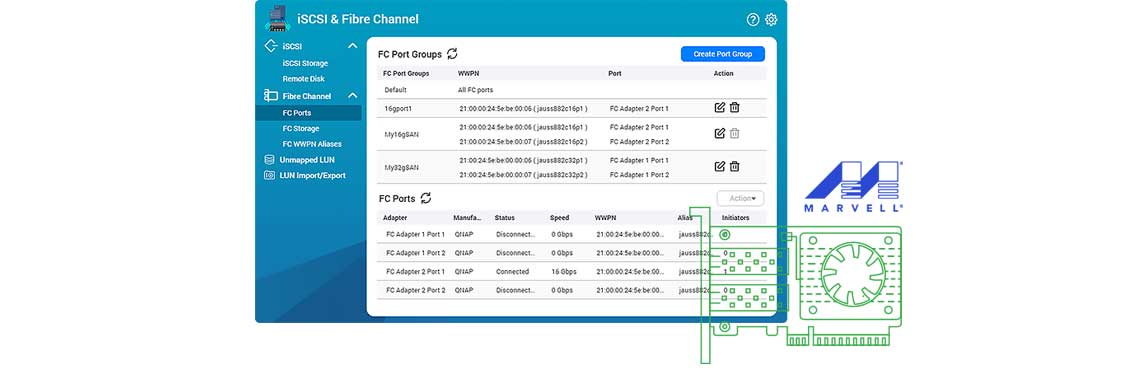Screen dimensions: 1140x376
Task: Collapse the iSCSI section chevron
Action: pyautogui.click(x=353, y=46)
